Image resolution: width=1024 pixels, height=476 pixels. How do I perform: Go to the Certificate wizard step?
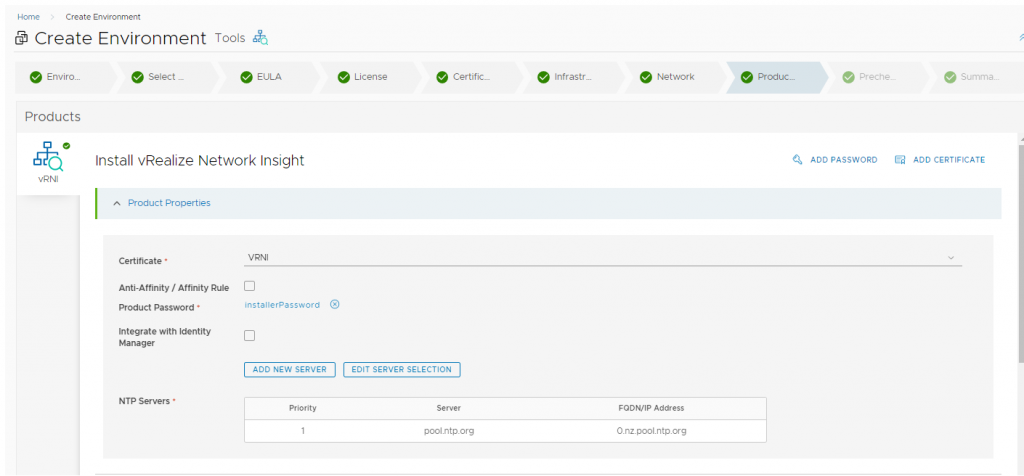click(x=471, y=77)
